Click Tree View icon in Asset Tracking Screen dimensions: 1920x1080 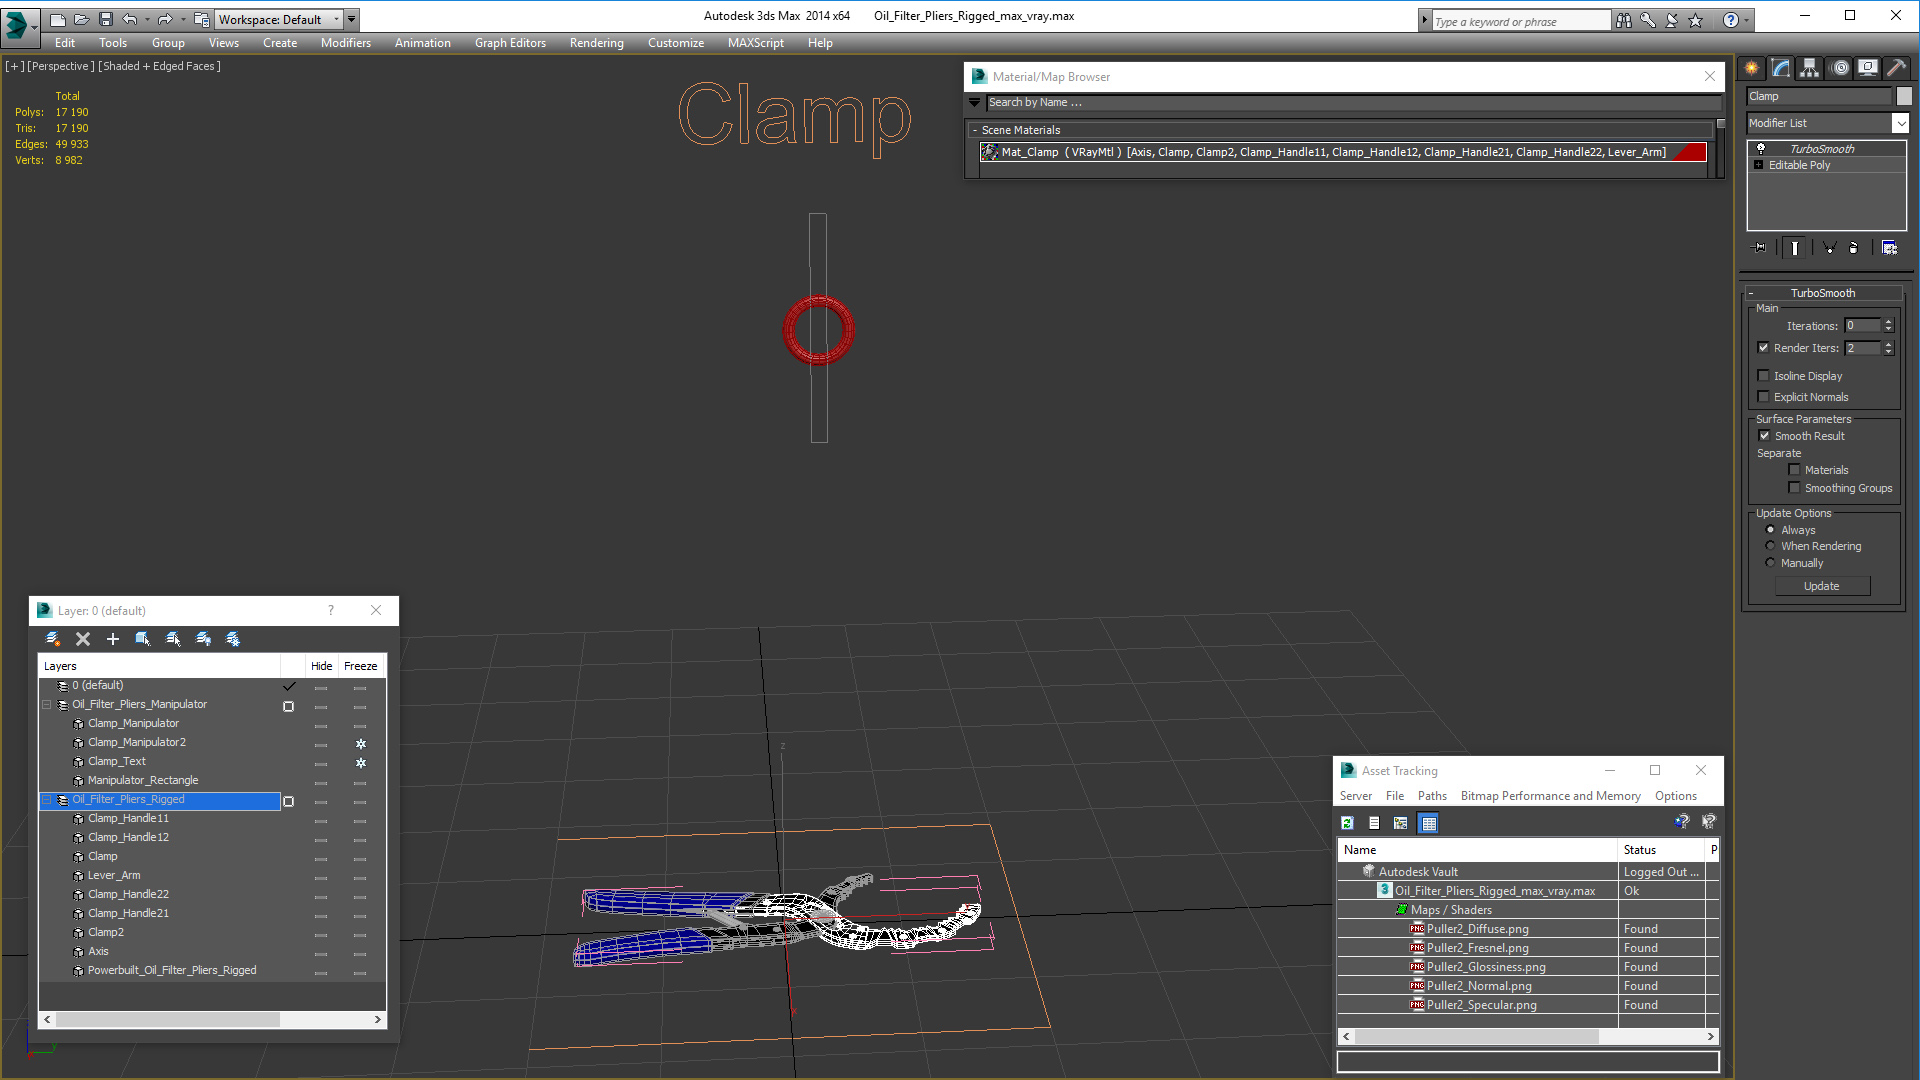click(1401, 823)
